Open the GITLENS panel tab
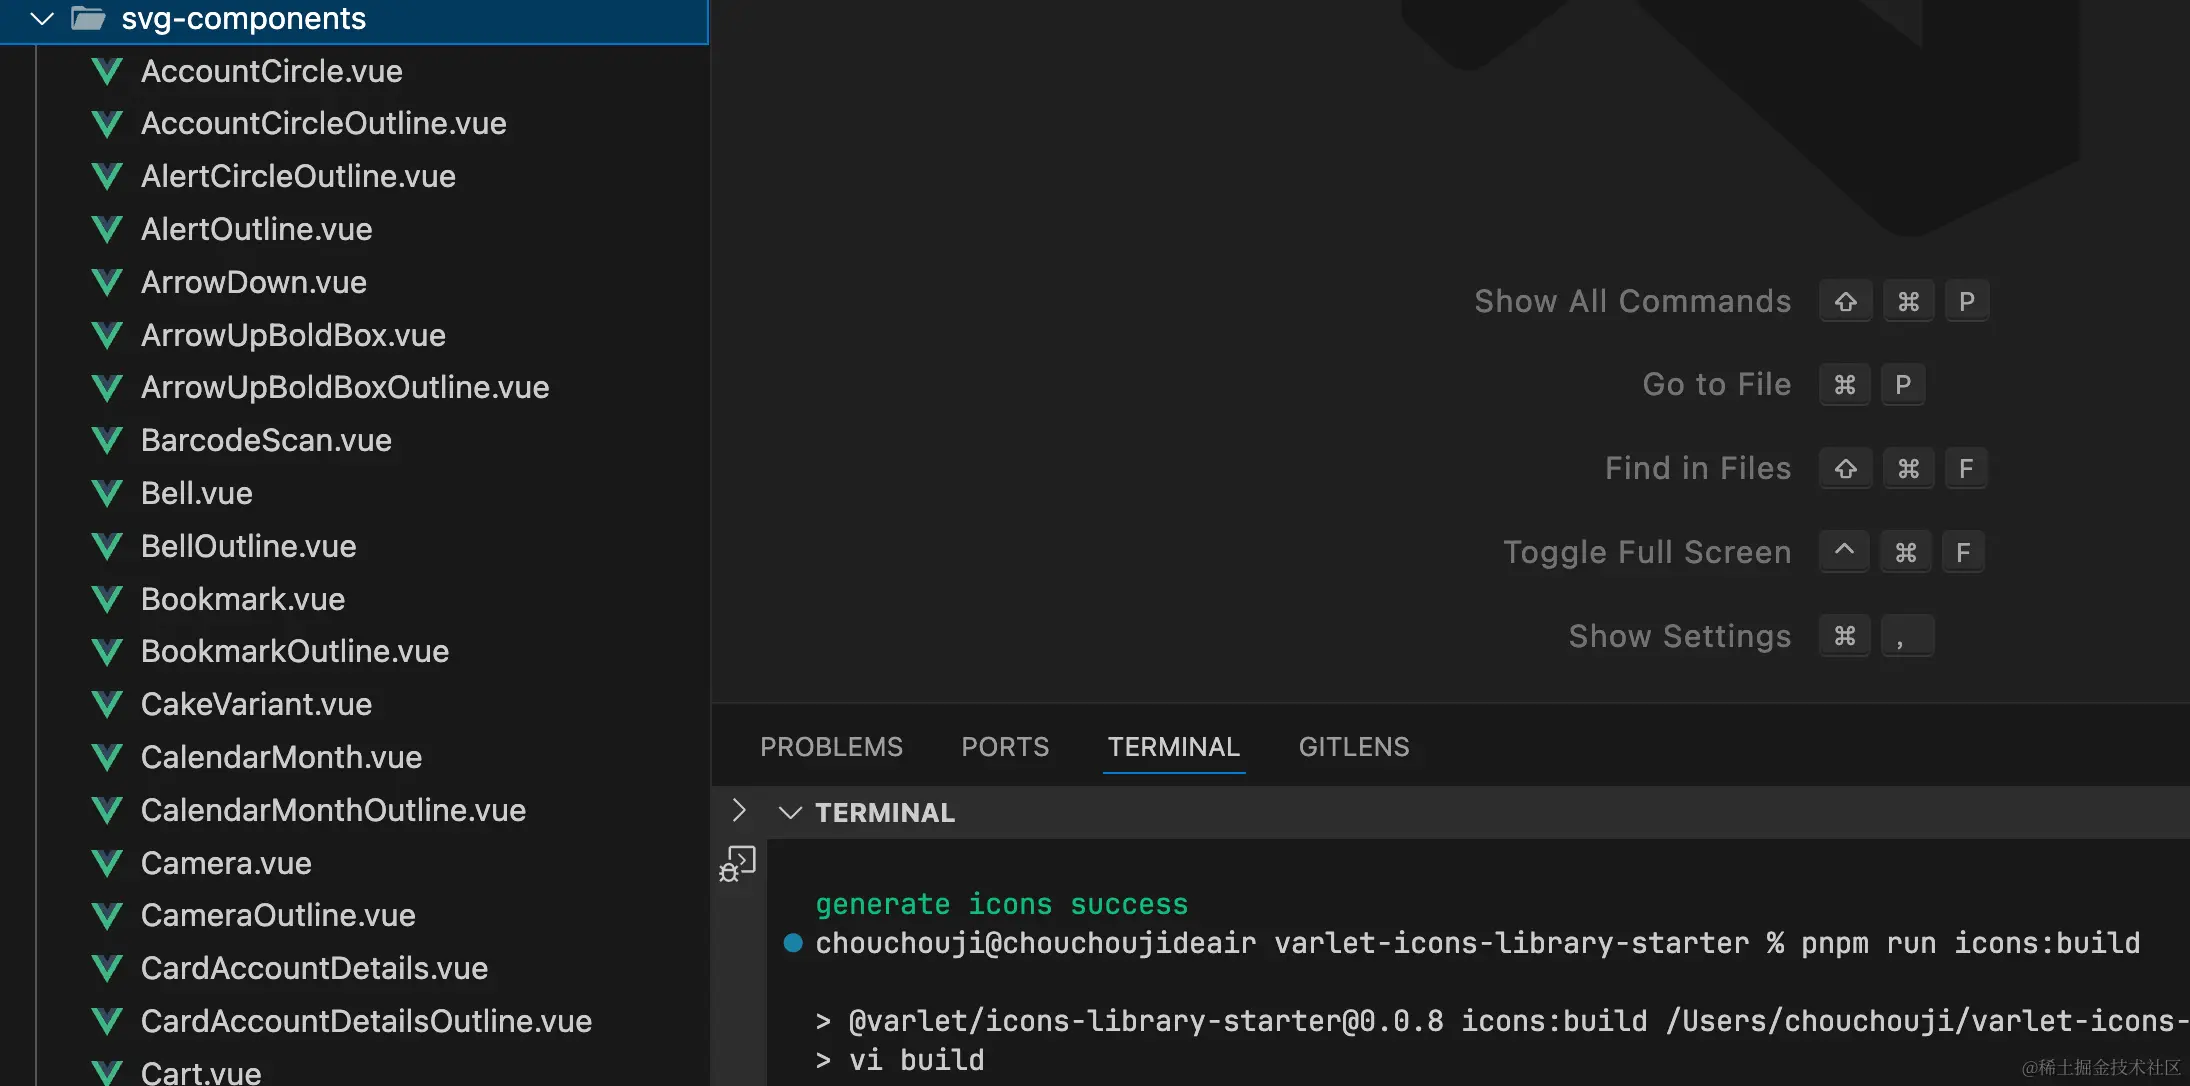The width and height of the screenshot is (2190, 1086). pos(1353,747)
